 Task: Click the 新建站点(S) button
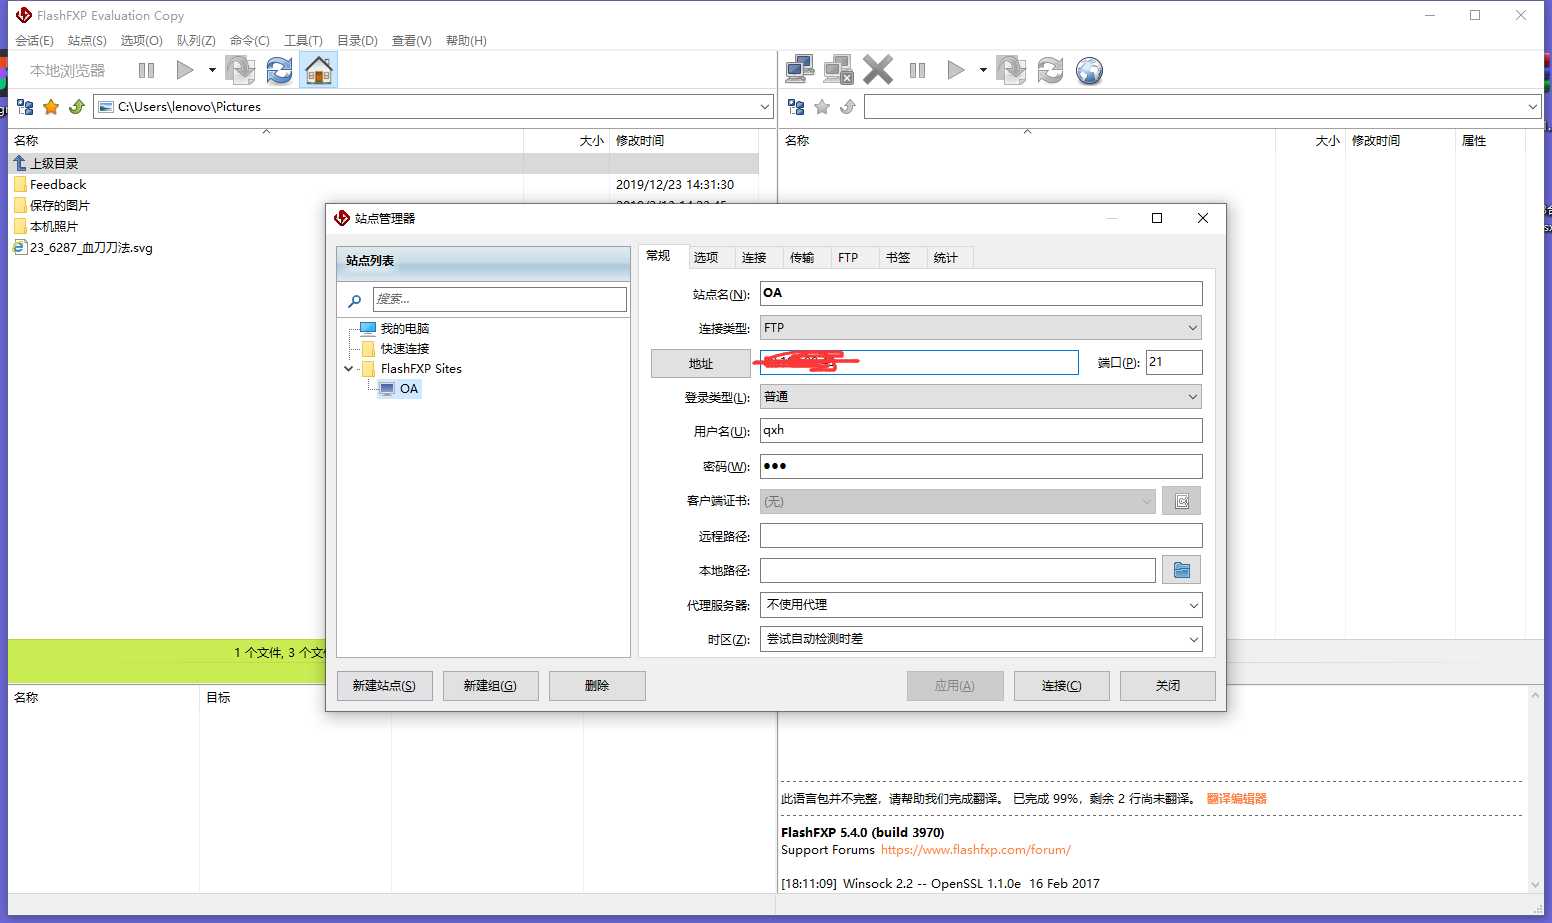click(384, 686)
